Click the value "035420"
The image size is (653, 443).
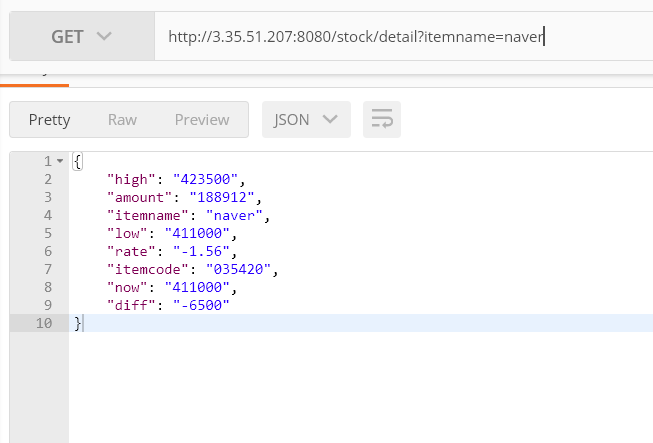(239, 269)
